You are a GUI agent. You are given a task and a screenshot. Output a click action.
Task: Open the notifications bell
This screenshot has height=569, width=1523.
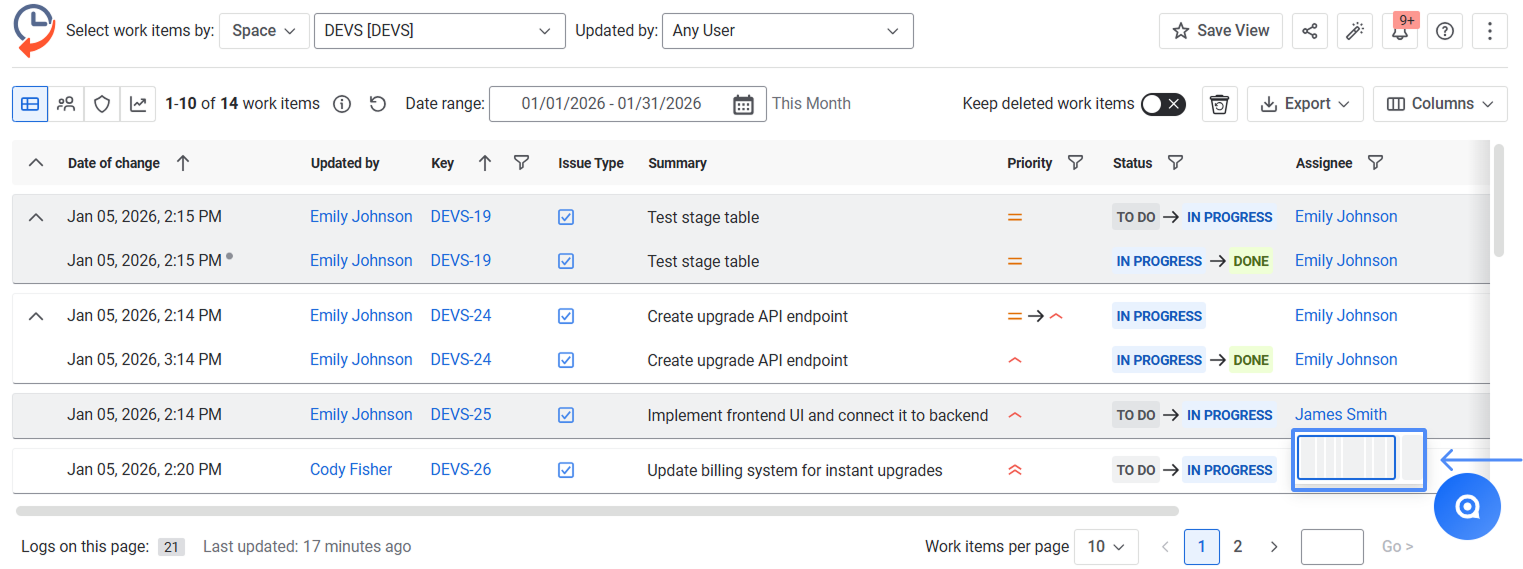click(x=1400, y=31)
